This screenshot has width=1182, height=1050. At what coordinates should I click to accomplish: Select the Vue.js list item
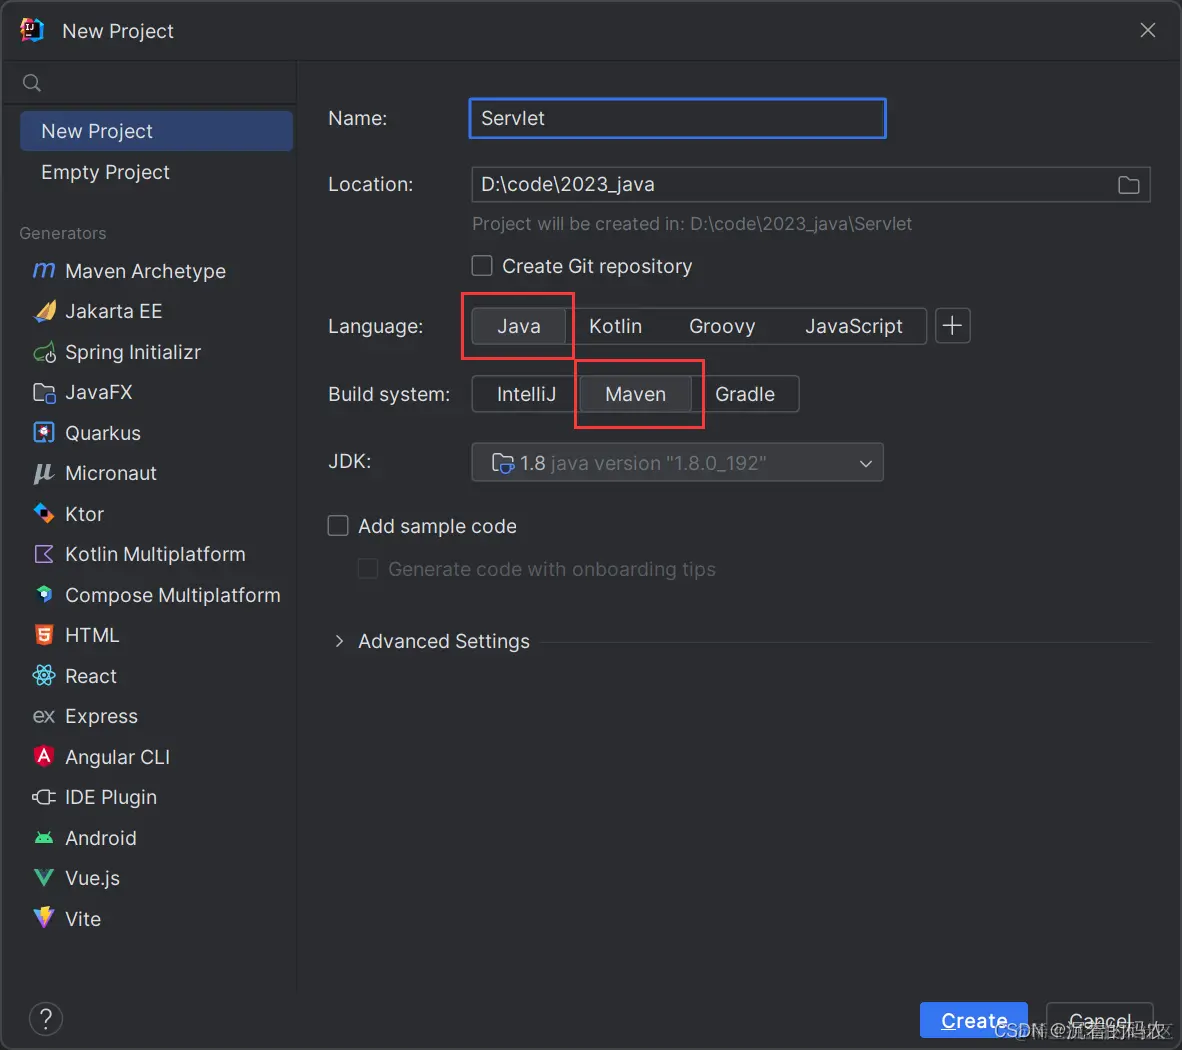156,877
